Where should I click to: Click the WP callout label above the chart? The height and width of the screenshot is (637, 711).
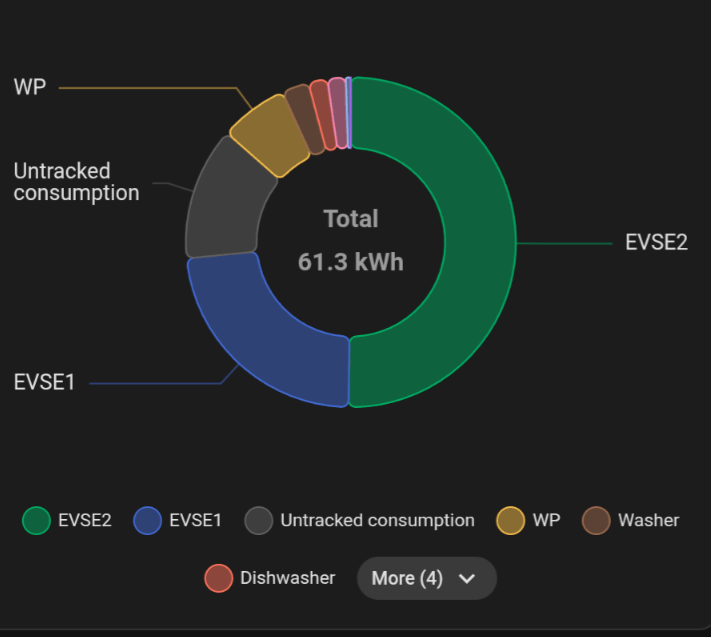click(30, 87)
